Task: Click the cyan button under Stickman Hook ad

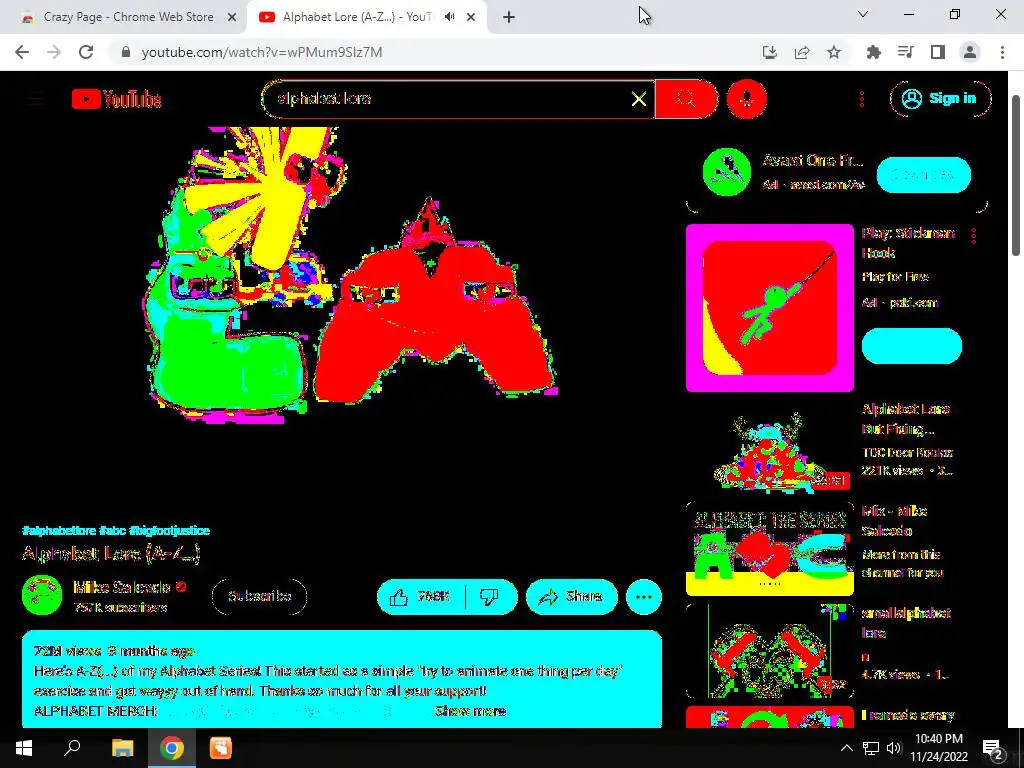Action: pyautogui.click(x=912, y=345)
